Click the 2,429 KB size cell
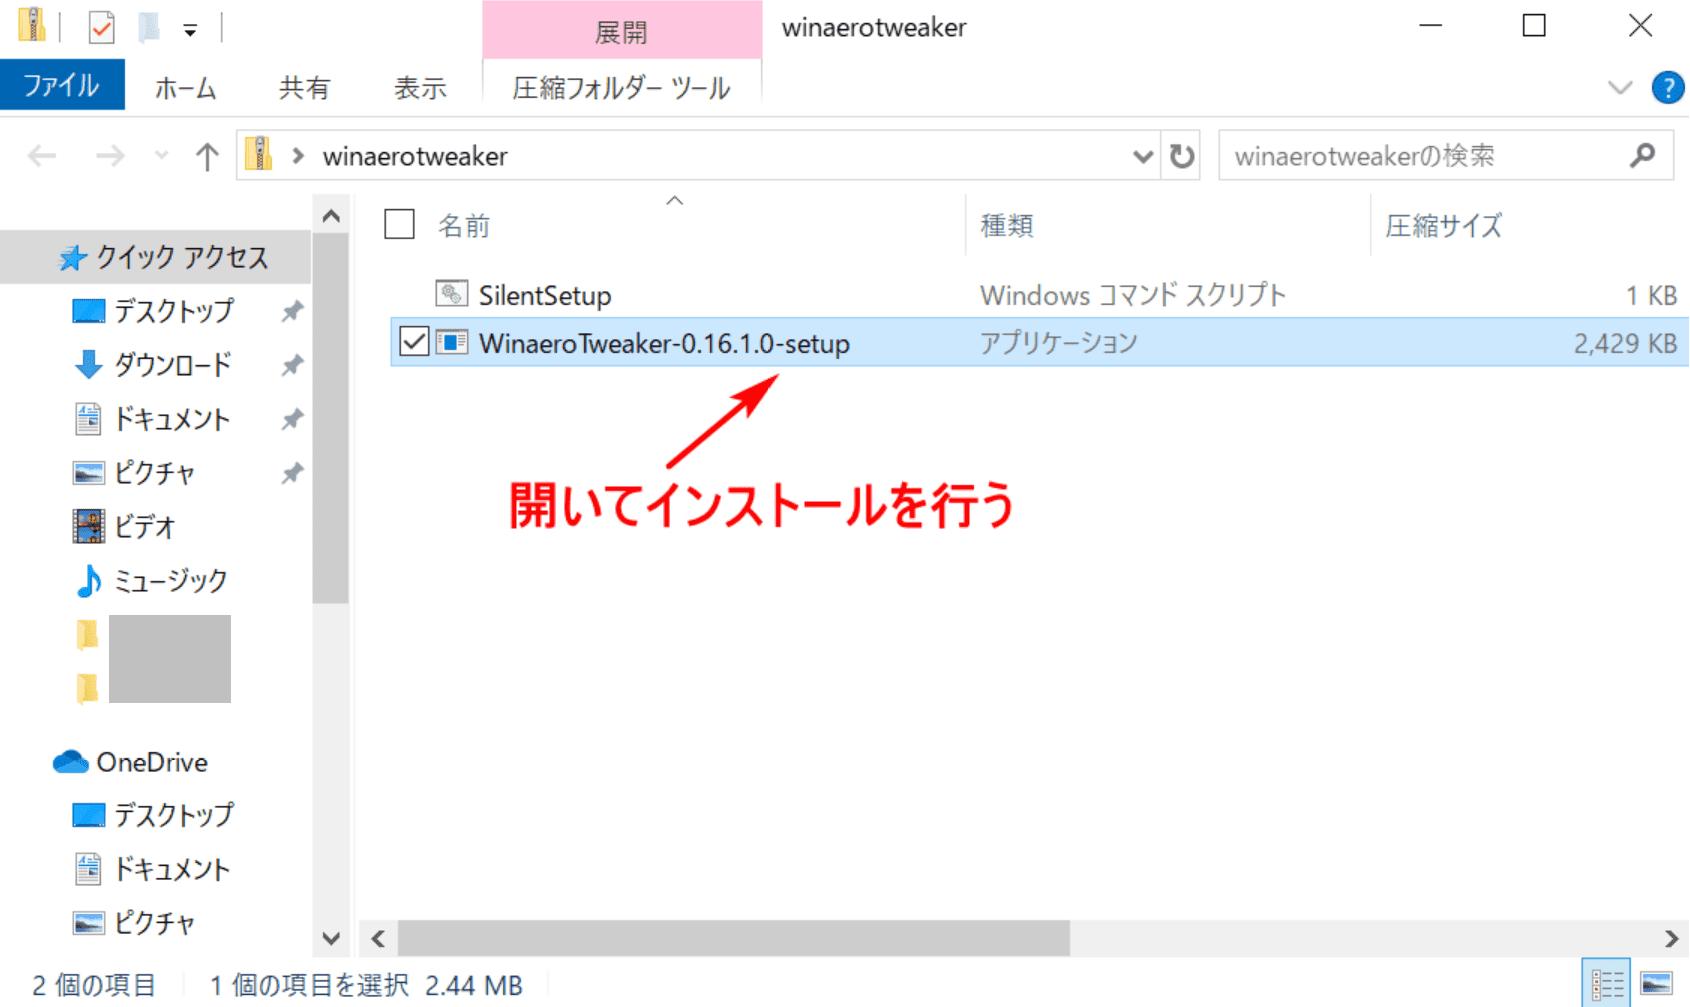This screenshot has width=1690, height=1007. point(1625,344)
